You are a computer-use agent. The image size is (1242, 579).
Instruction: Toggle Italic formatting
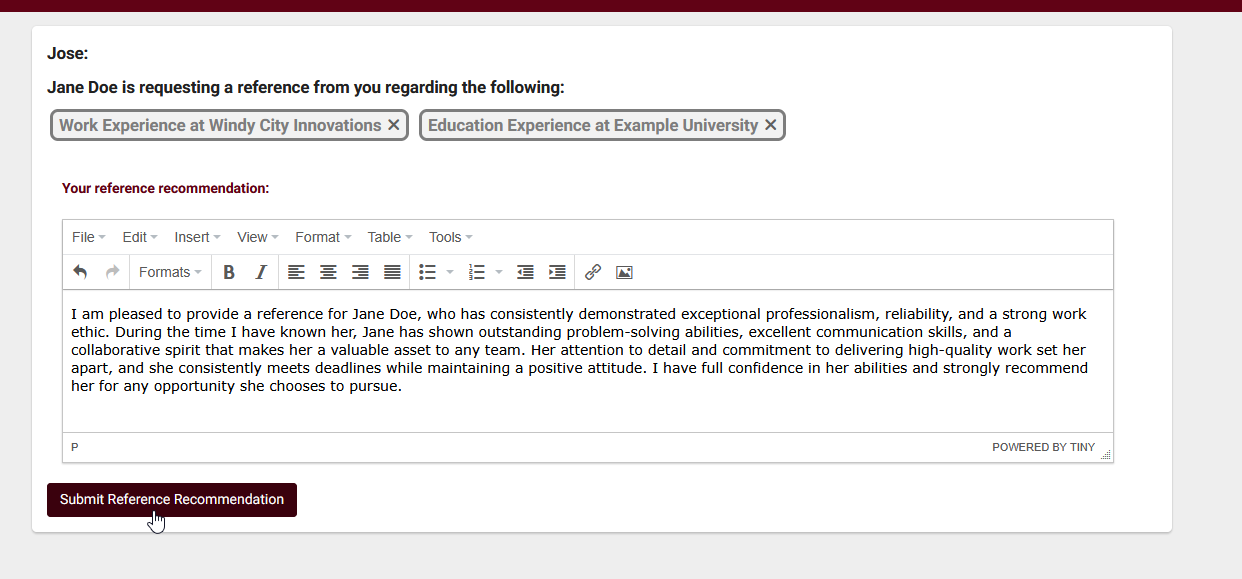(261, 272)
